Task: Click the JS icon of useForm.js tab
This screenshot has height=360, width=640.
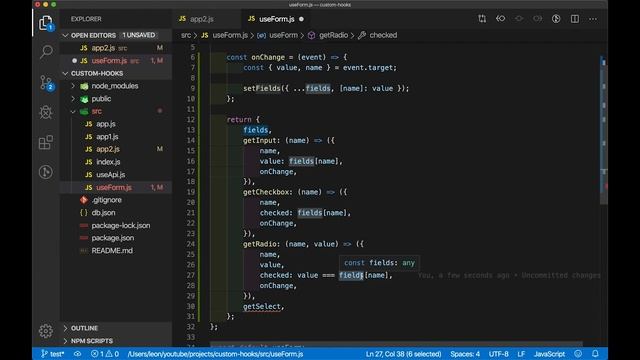Action: tap(251, 19)
